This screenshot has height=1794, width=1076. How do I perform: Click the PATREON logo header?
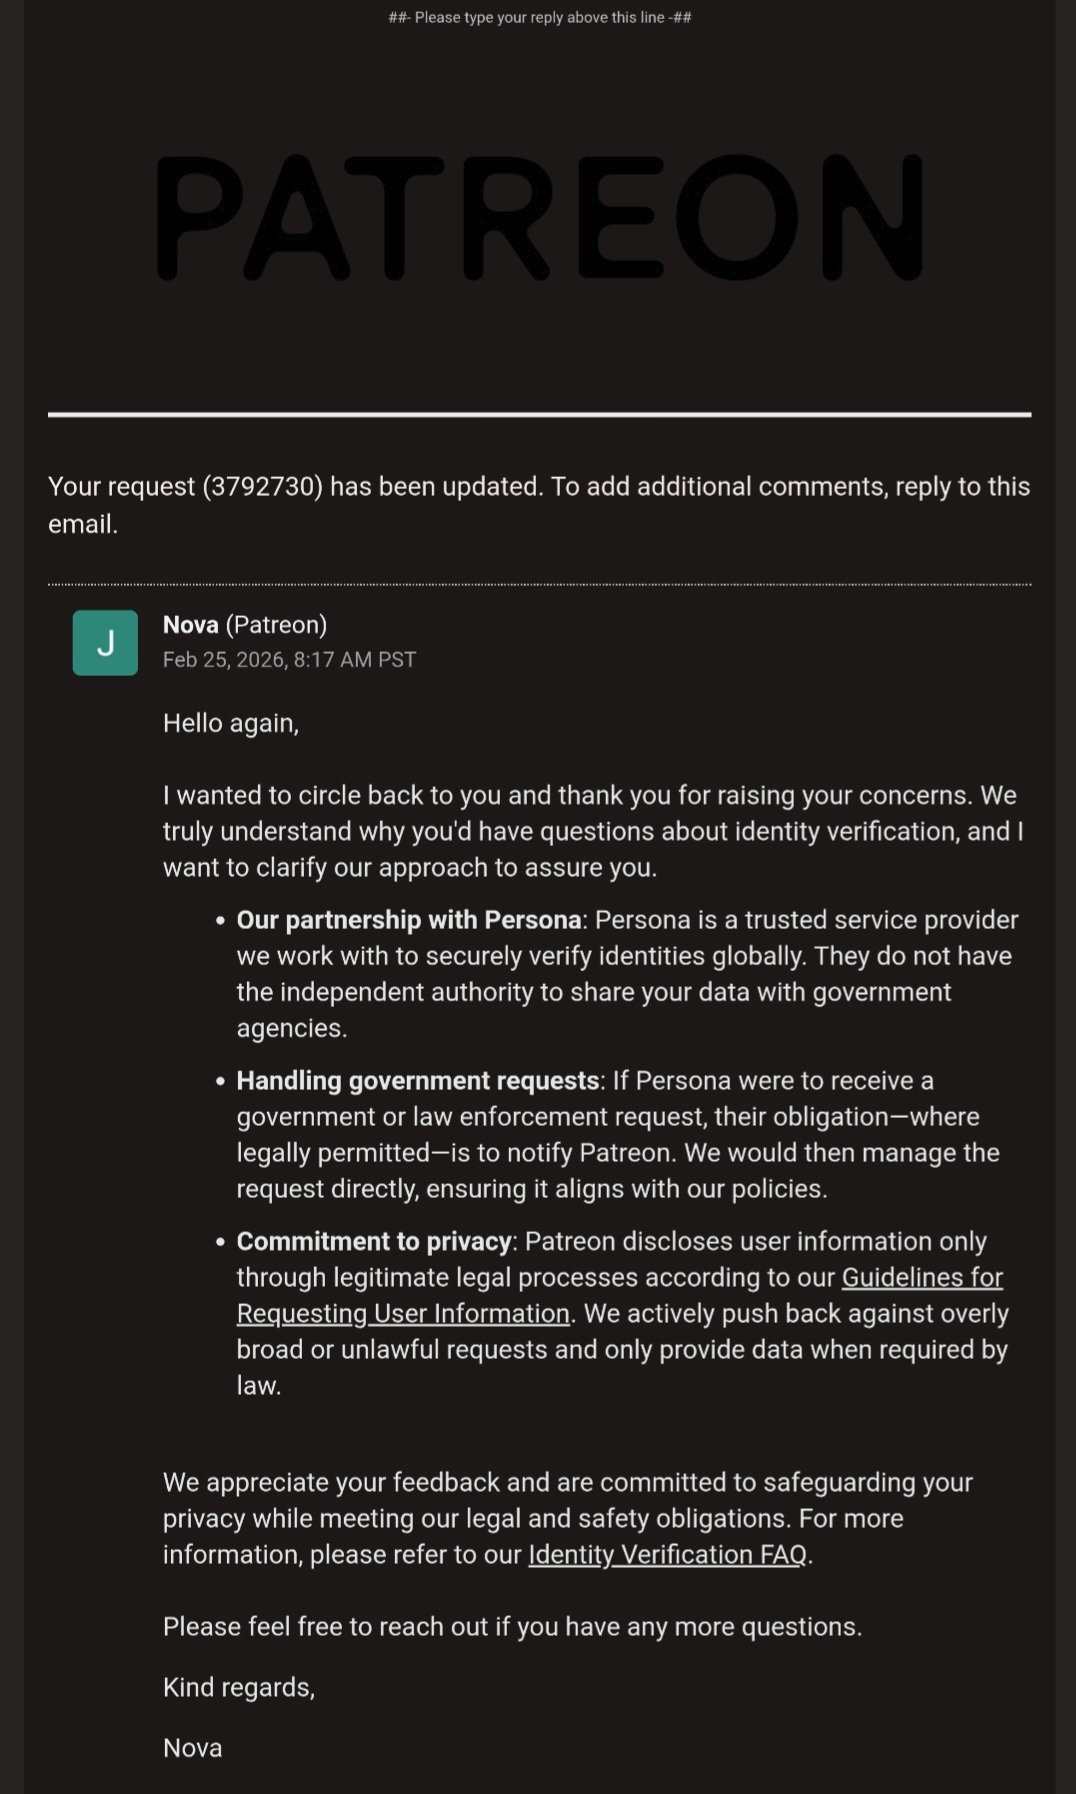pyautogui.click(x=539, y=217)
